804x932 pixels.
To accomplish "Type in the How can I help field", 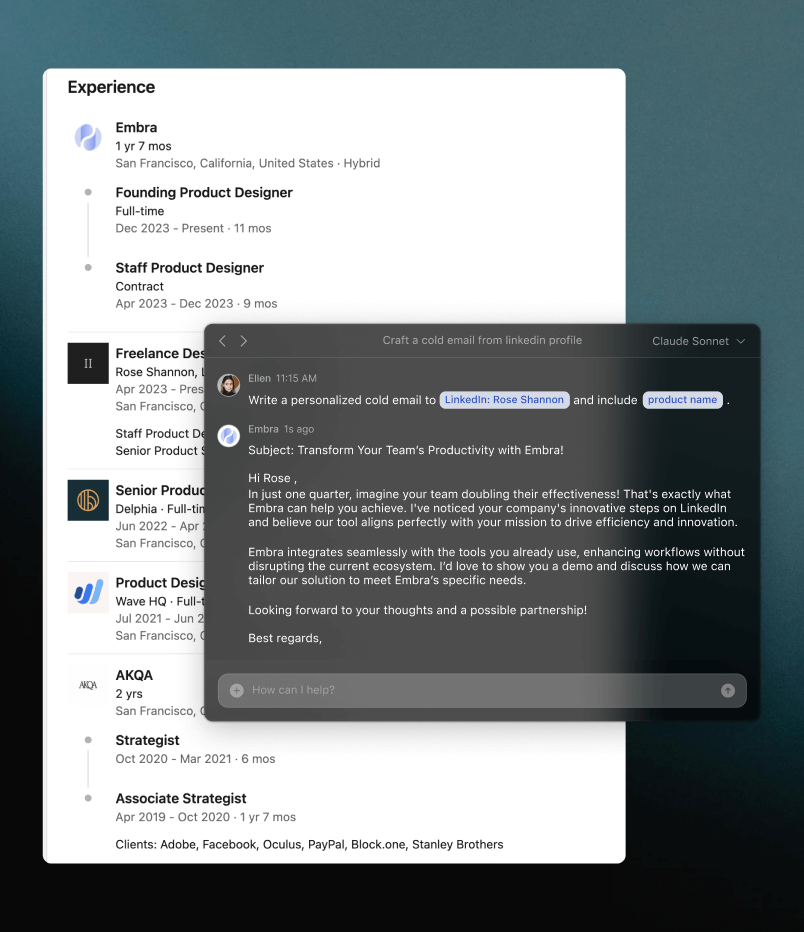I will 480,690.
